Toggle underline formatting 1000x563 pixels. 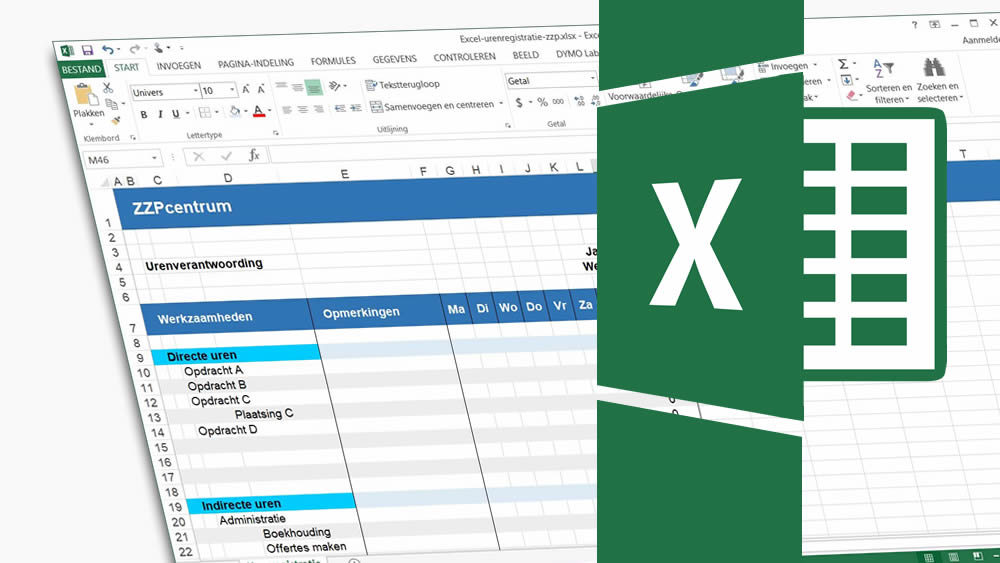(x=175, y=113)
